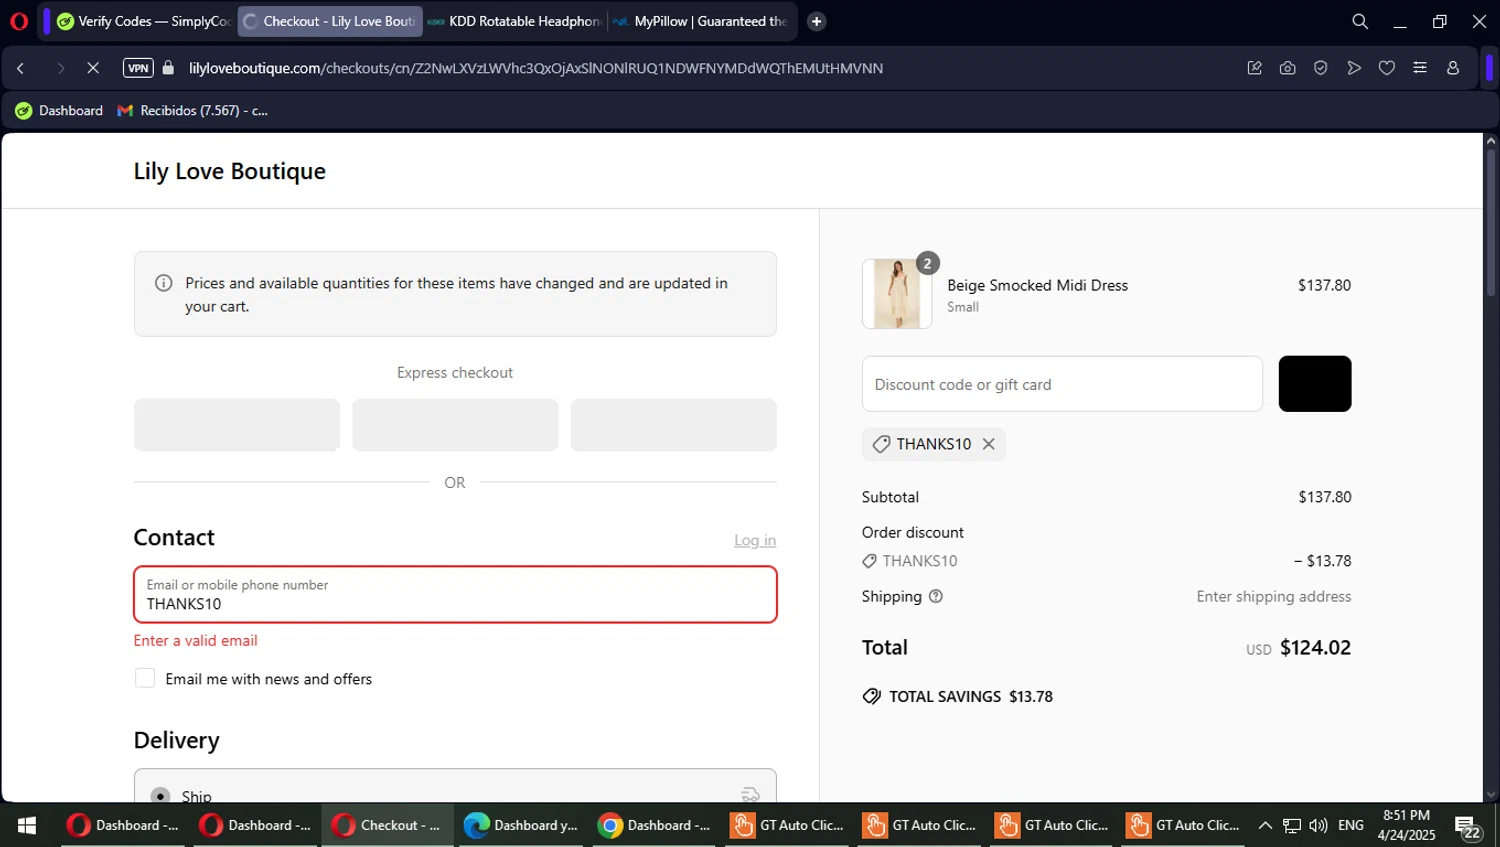1500x847 pixels.
Task: Click the Enter shipping address text
Action: tap(1273, 596)
